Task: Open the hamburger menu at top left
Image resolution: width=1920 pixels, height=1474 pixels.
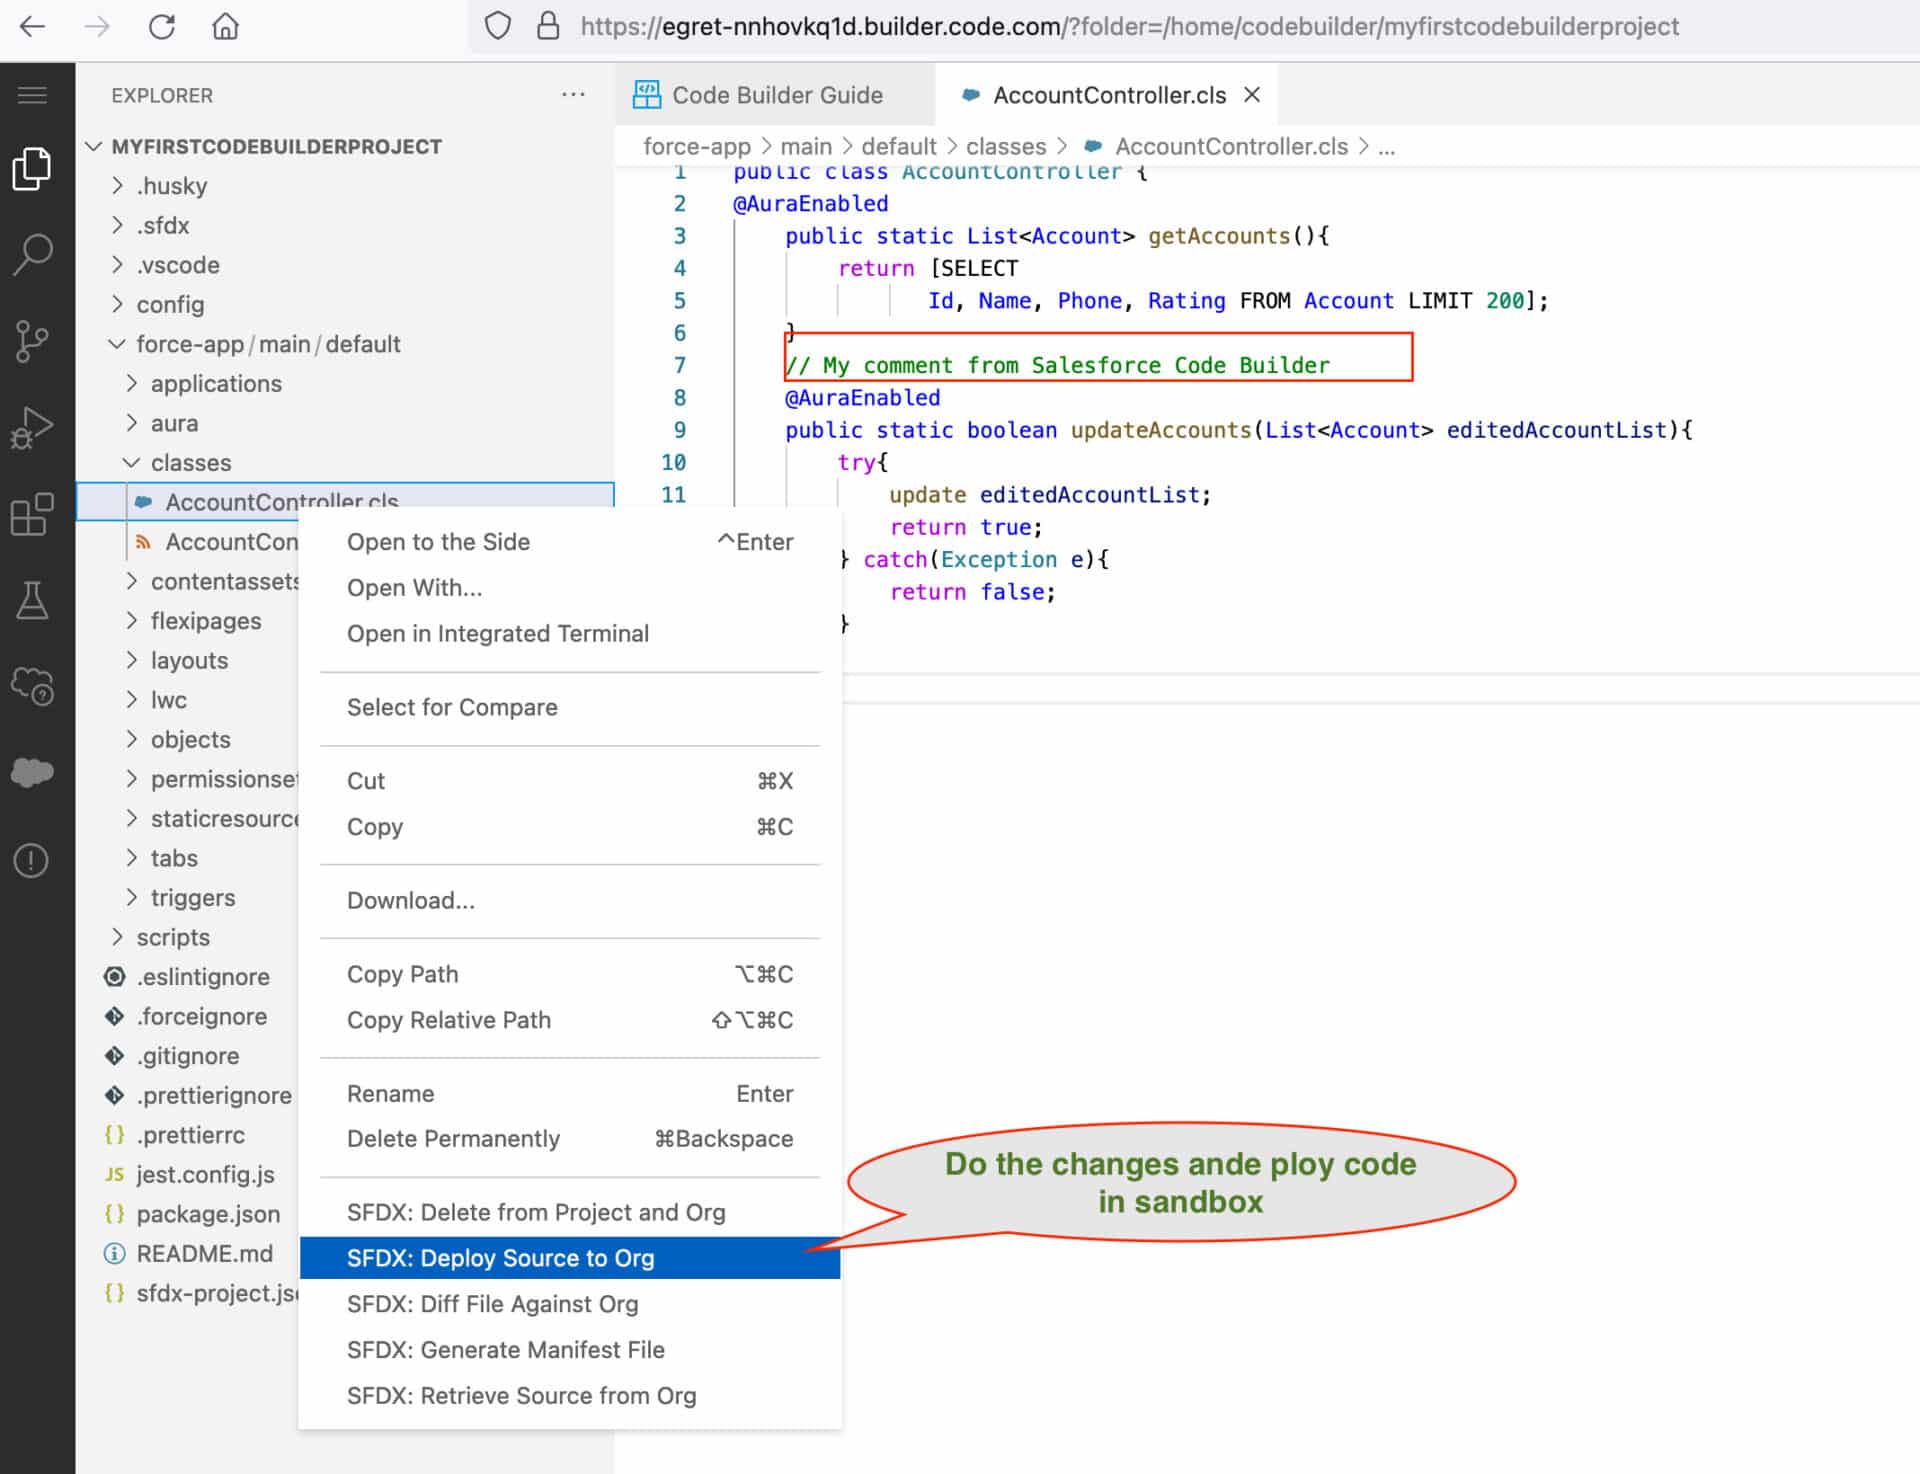Action: click(x=32, y=93)
